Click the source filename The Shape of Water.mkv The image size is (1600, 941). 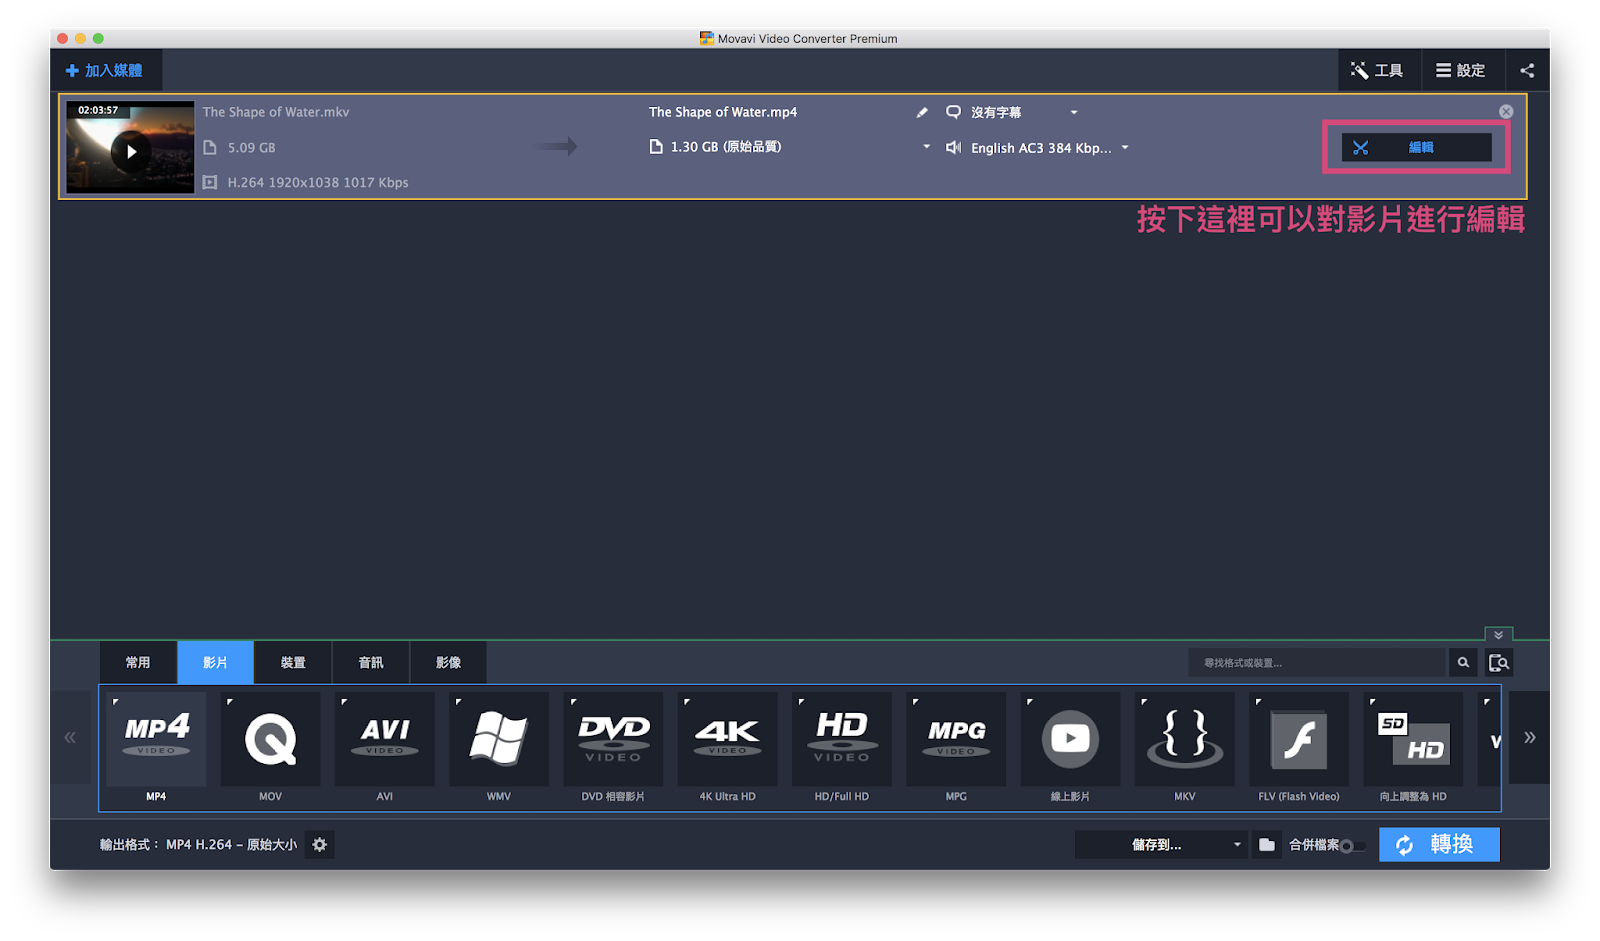pyautogui.click(x=276, y=112)
